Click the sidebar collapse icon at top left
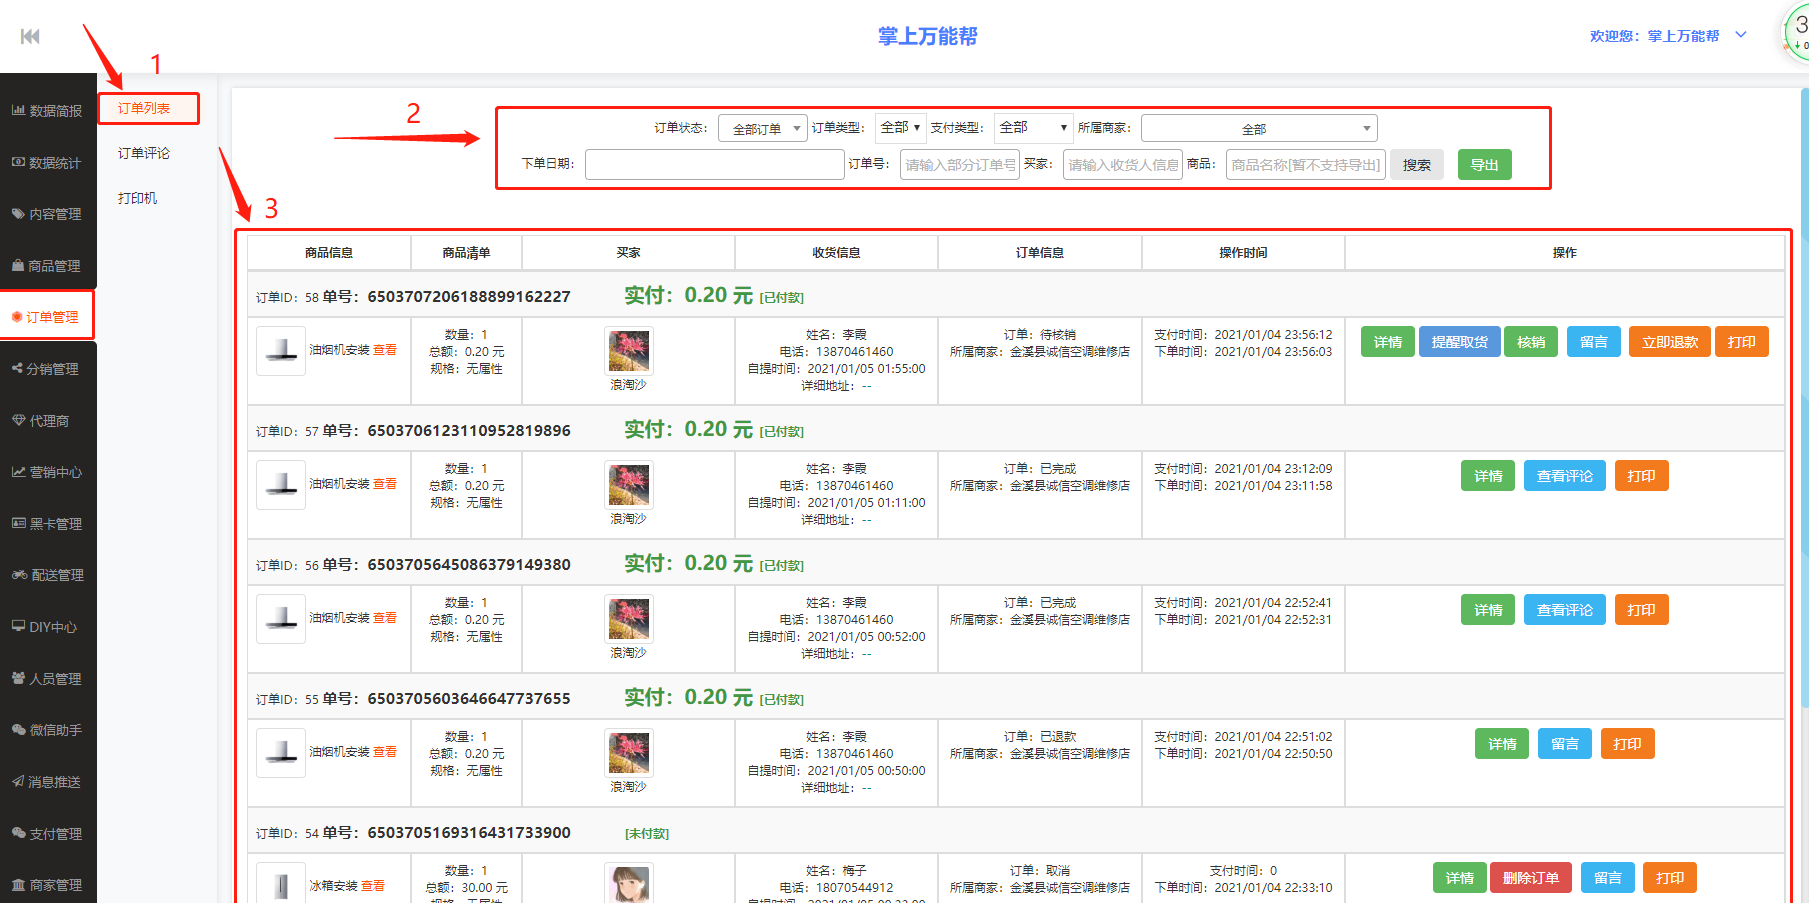 click(x=30, y=37)
